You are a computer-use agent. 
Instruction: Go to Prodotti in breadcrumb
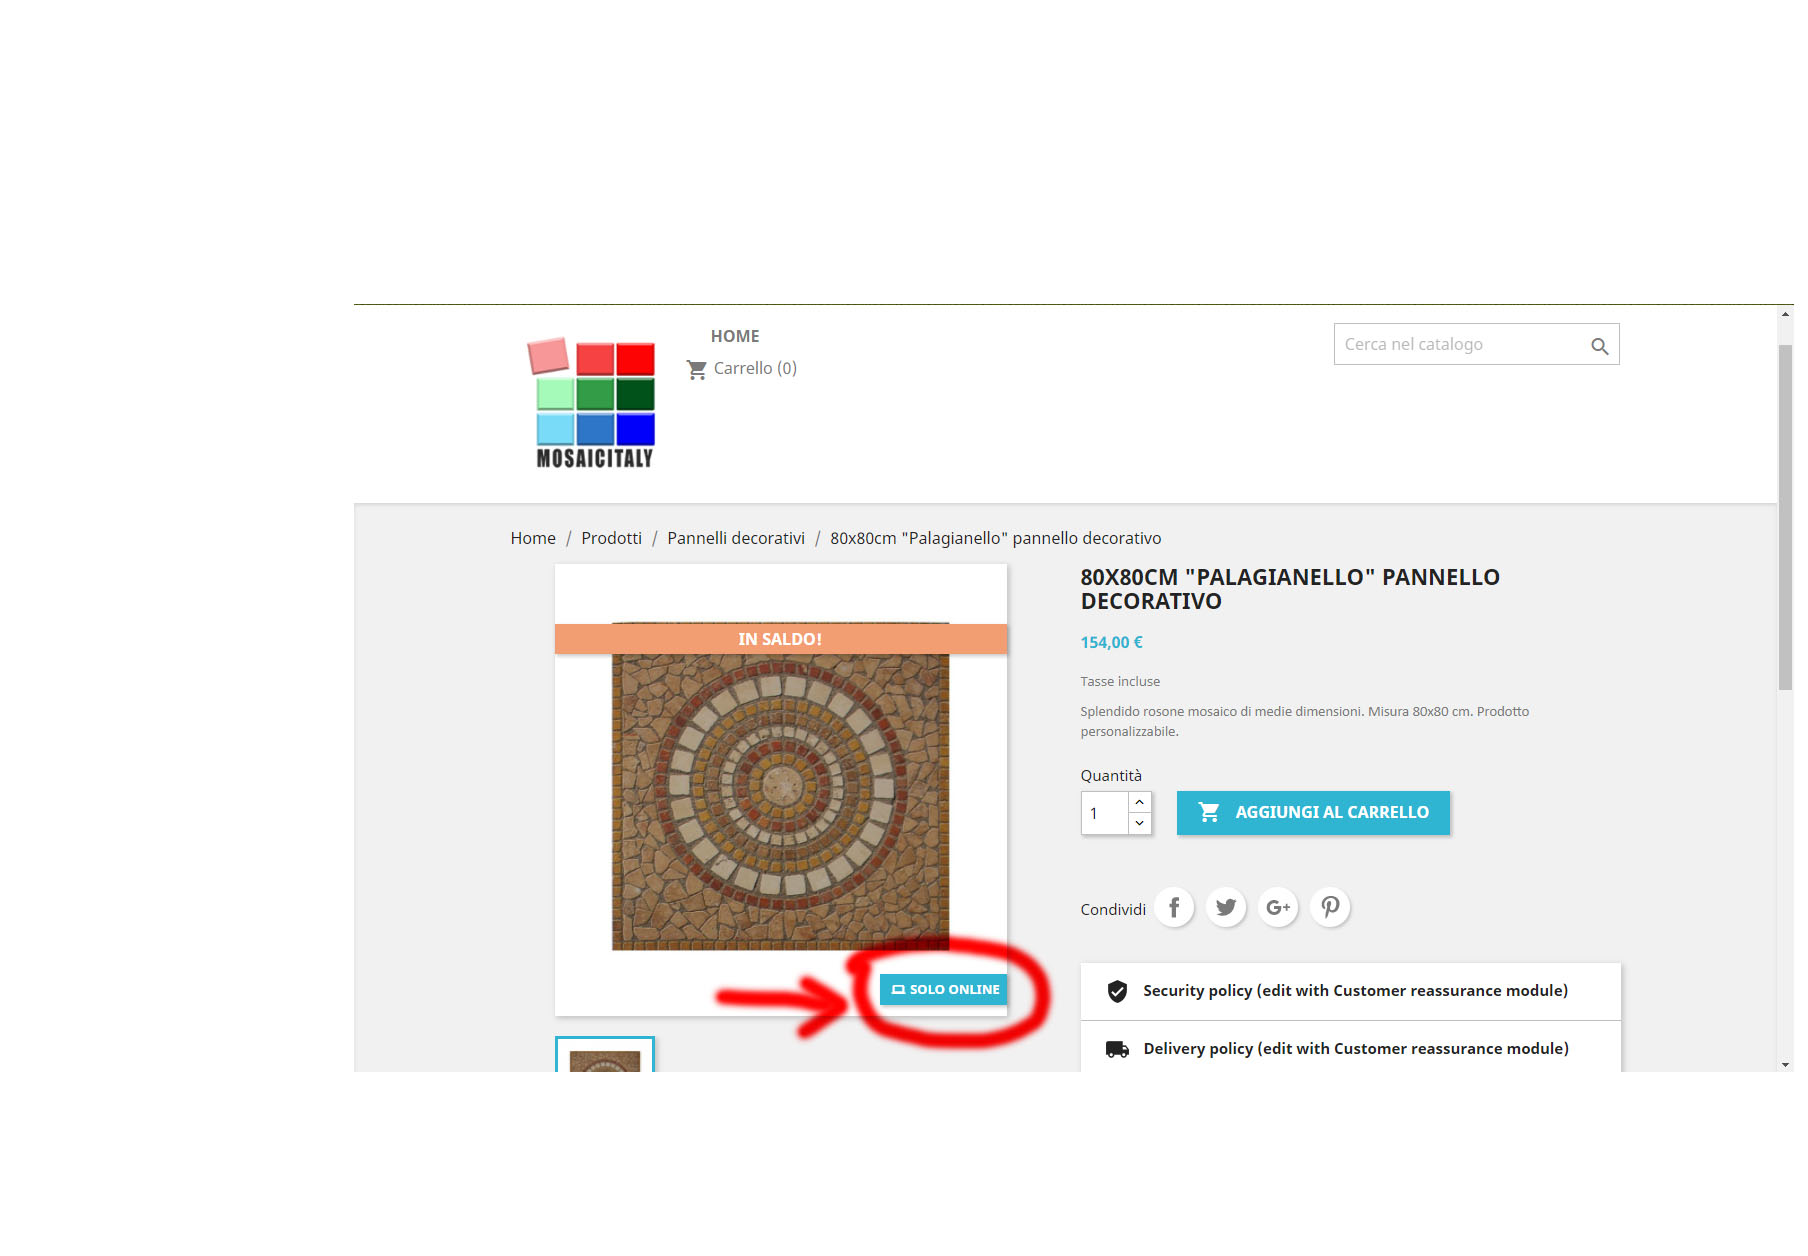(611, 538)
